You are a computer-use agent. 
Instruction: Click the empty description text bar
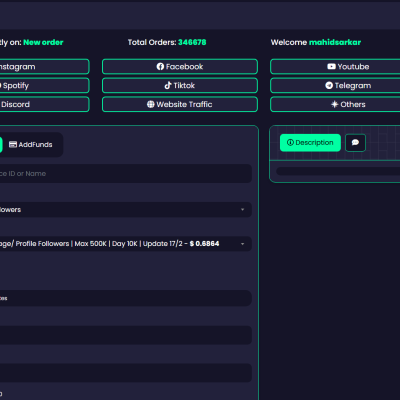(338, 171)
